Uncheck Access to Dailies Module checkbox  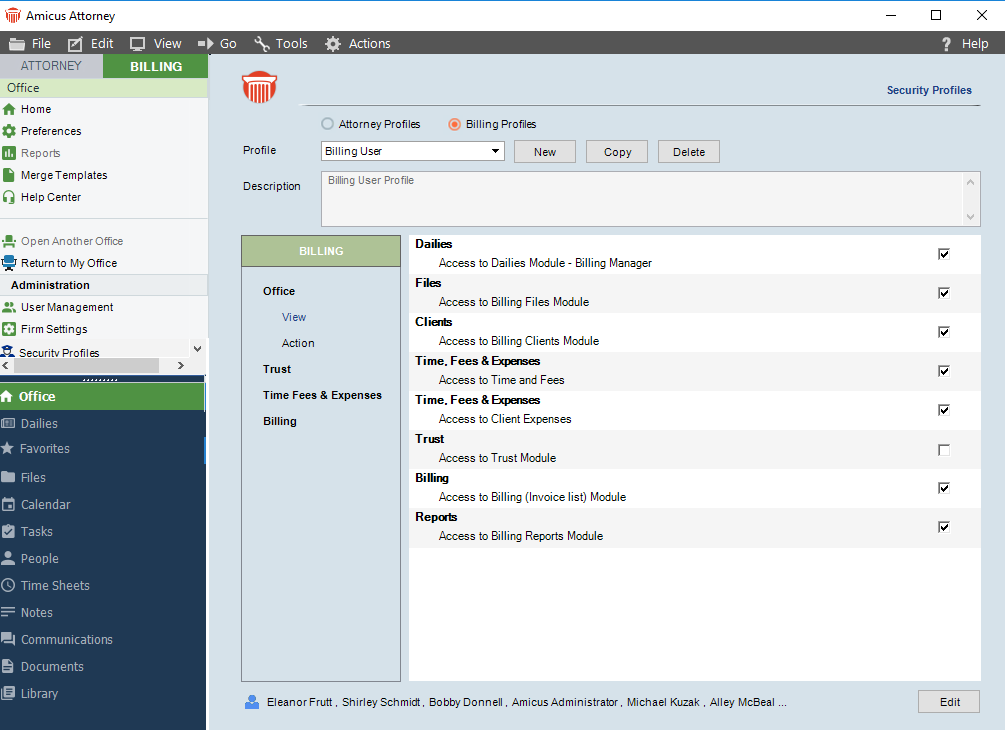point(943,254)
